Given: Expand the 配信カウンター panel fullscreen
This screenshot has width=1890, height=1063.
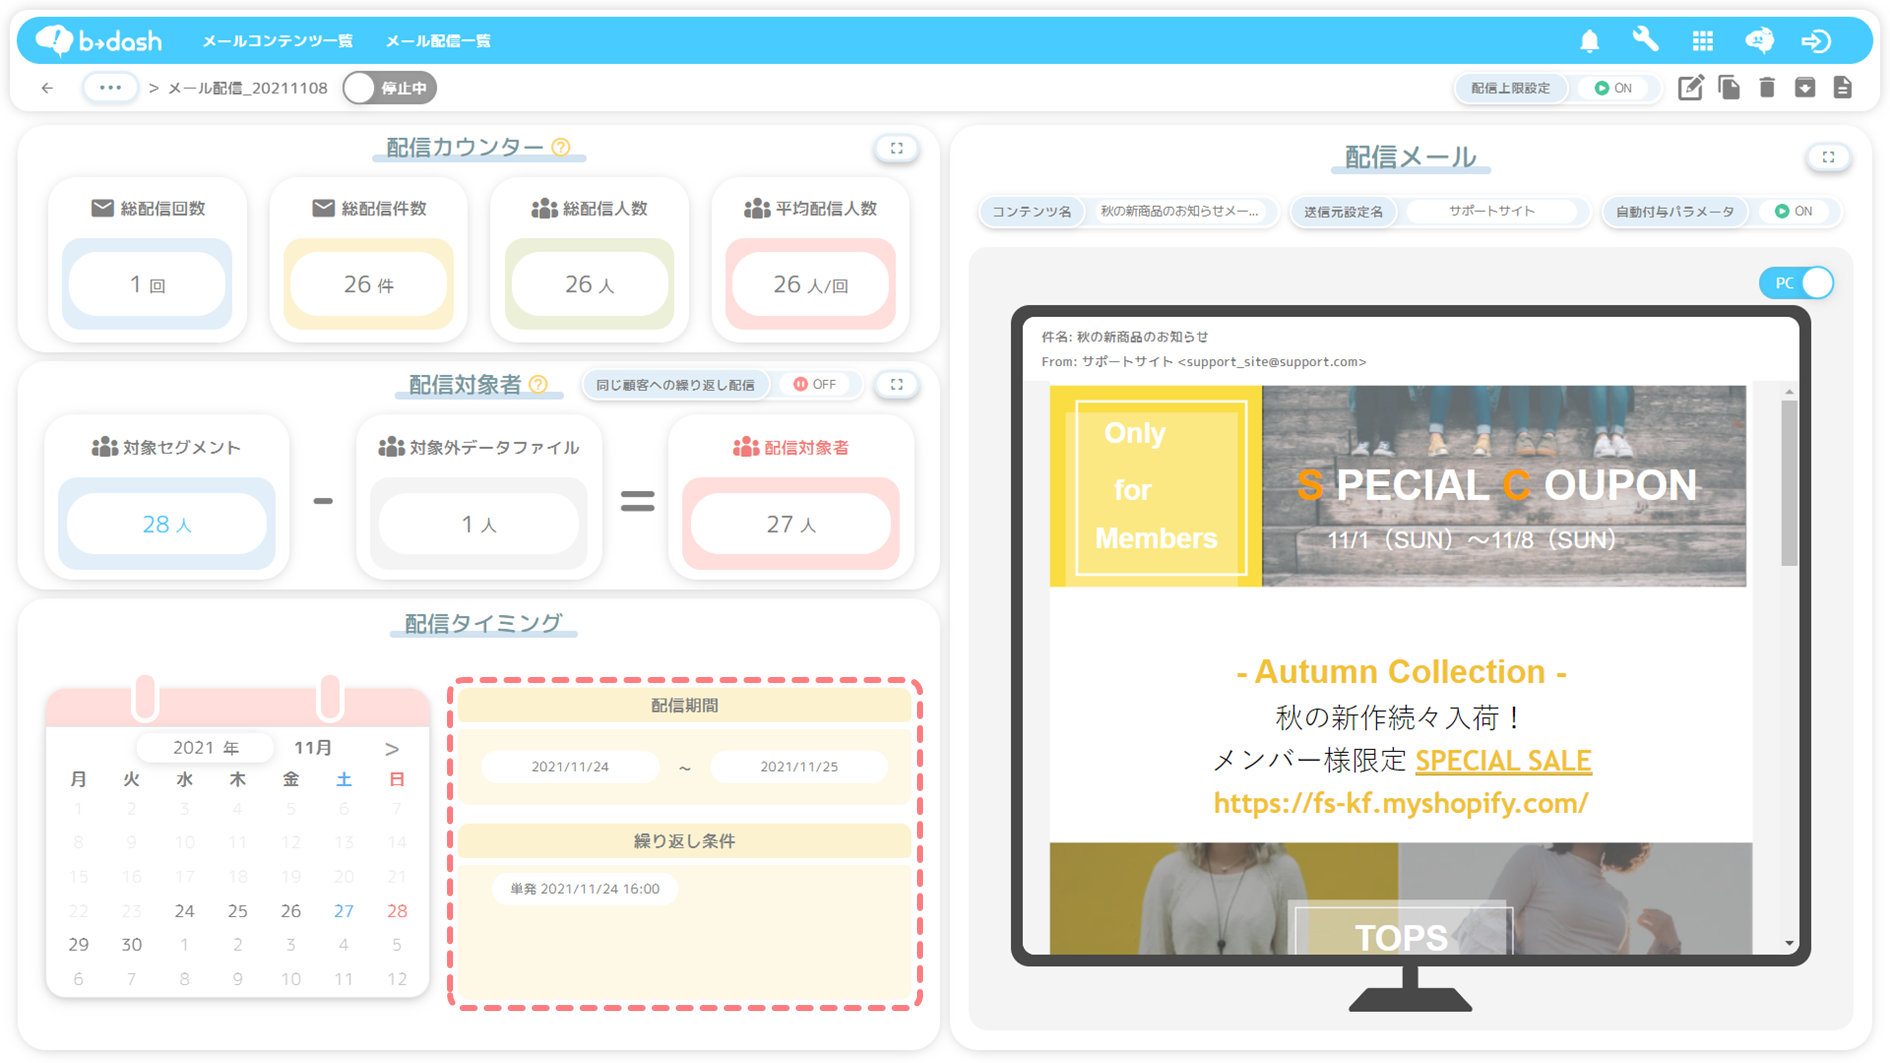Looking at the screenshot, I should tap(897, 148).
